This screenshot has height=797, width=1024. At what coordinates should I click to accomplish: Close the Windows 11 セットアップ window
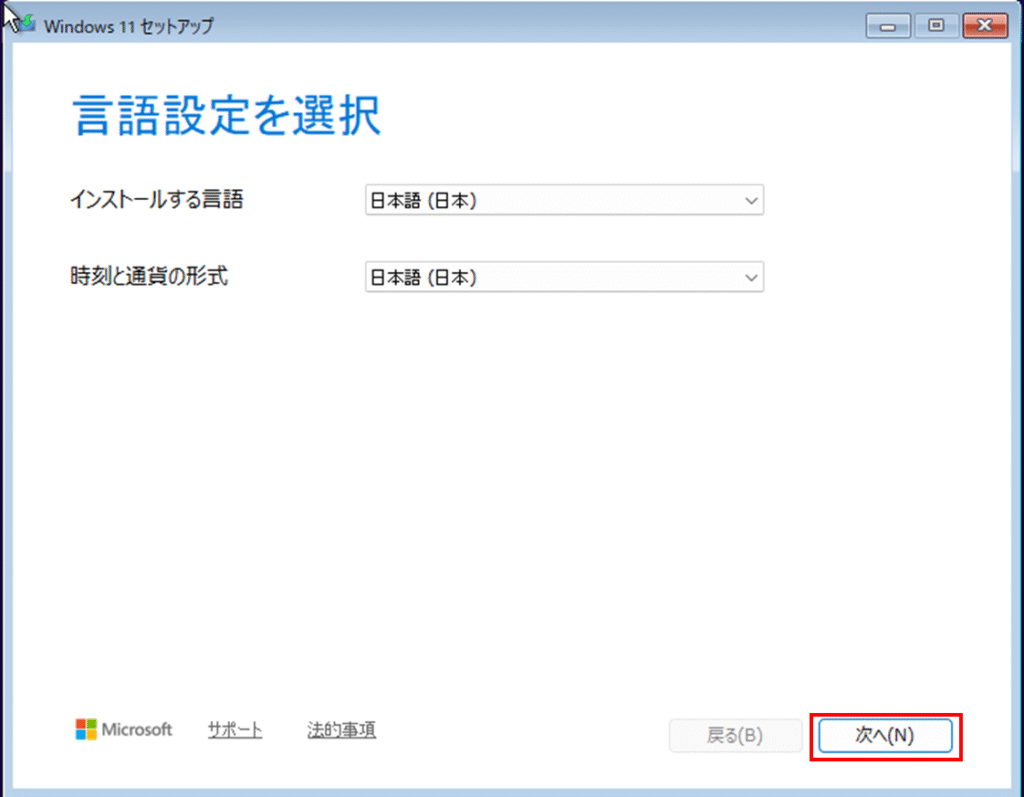tap(983, 26)
